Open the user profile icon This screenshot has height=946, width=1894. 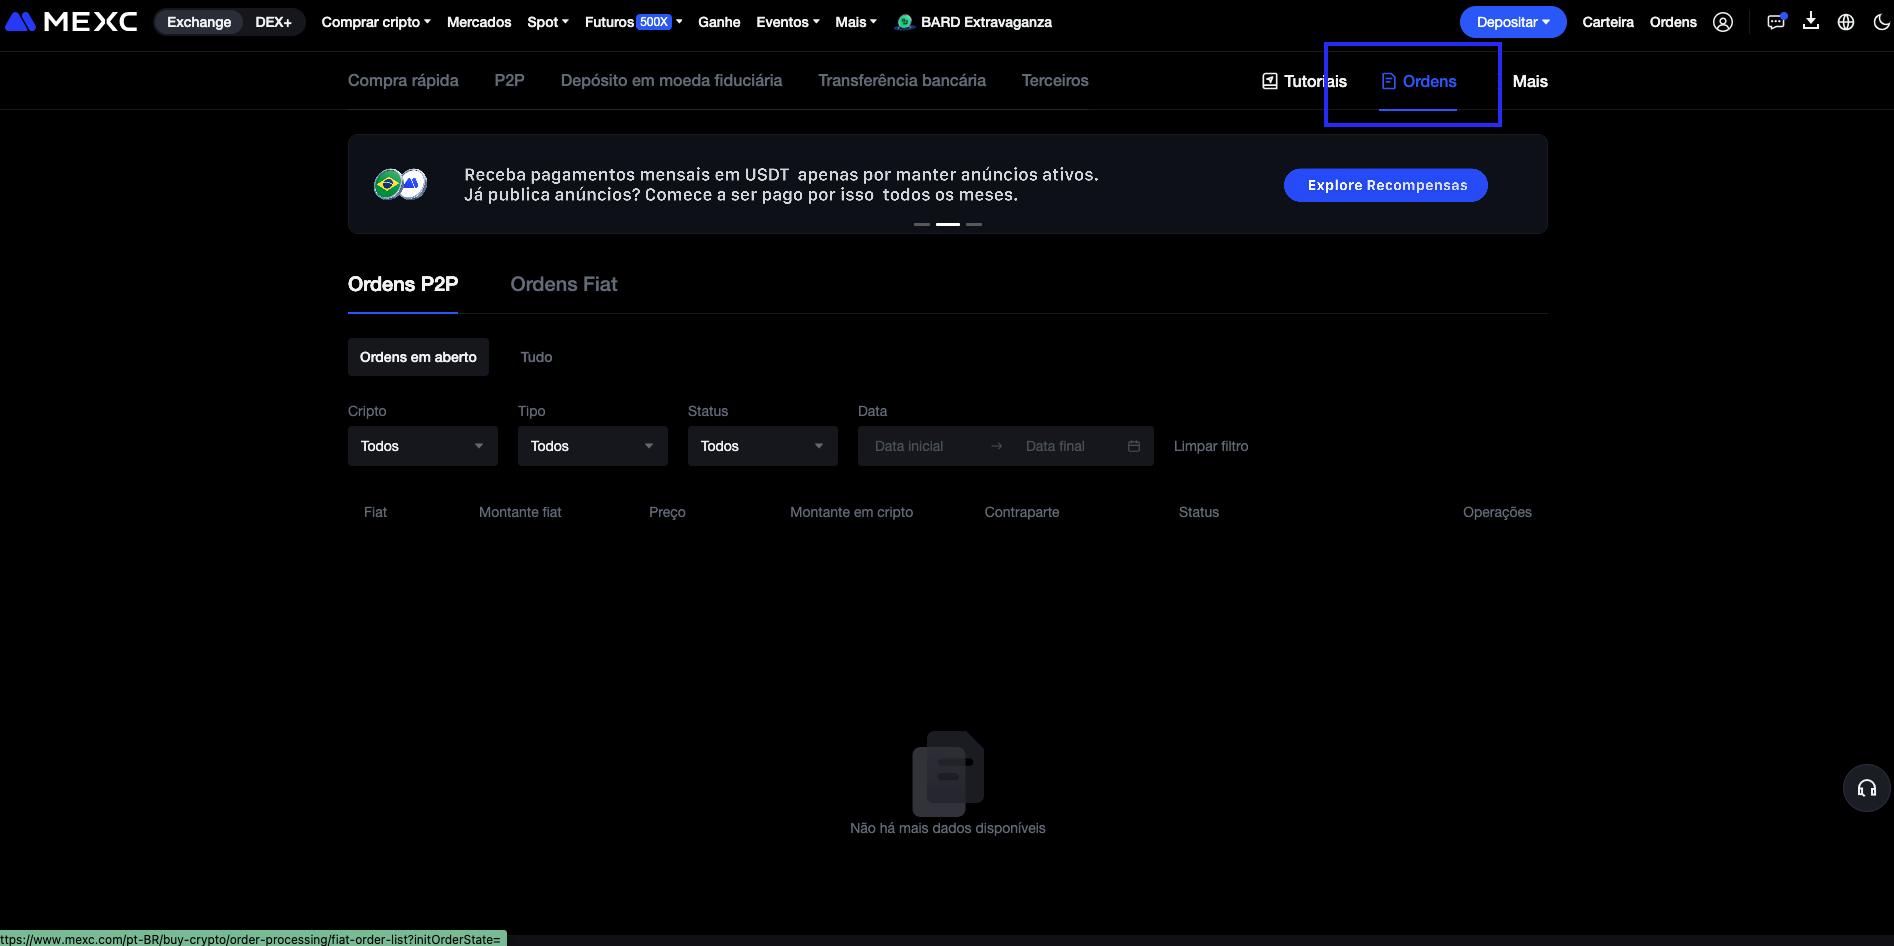click(x=1722, y=22)
